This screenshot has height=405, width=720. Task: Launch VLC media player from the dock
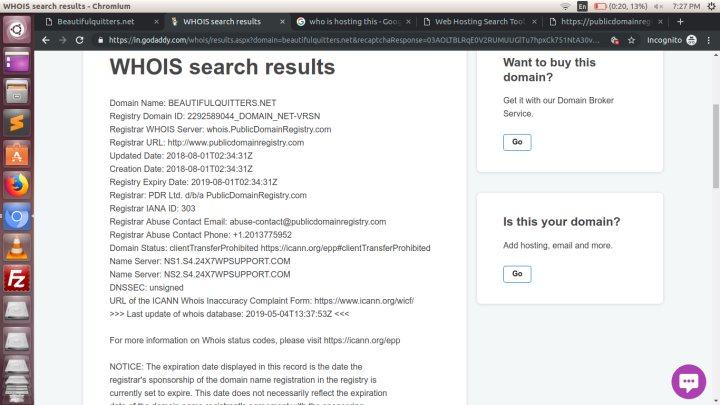coord(17,248)
